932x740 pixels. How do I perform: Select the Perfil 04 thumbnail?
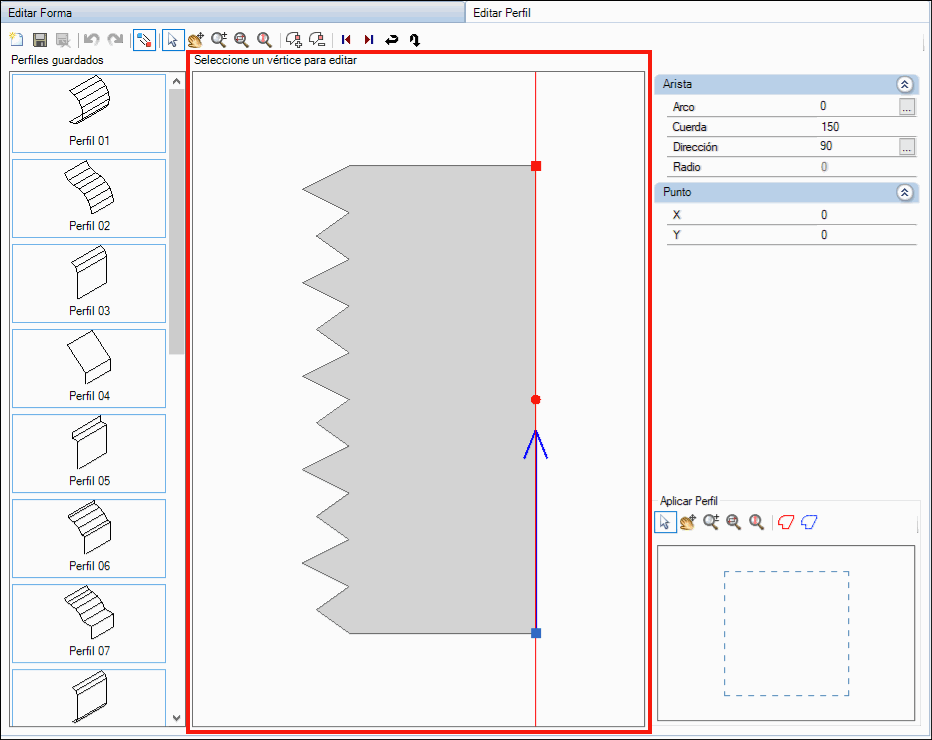click(89, 369)
